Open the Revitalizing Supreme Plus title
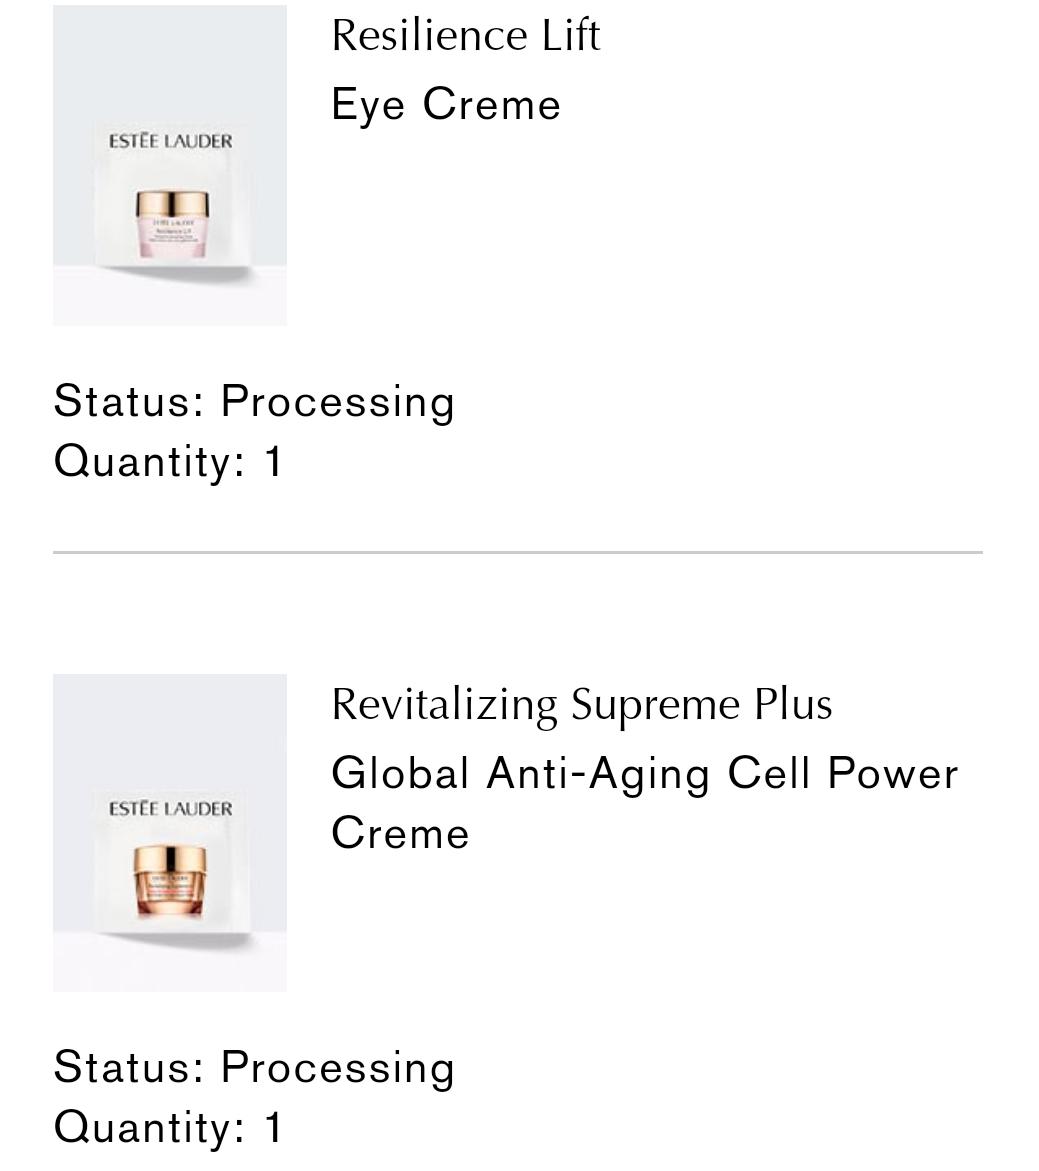This screenshot has width=1039, height=1171. (x=581, y=705)
